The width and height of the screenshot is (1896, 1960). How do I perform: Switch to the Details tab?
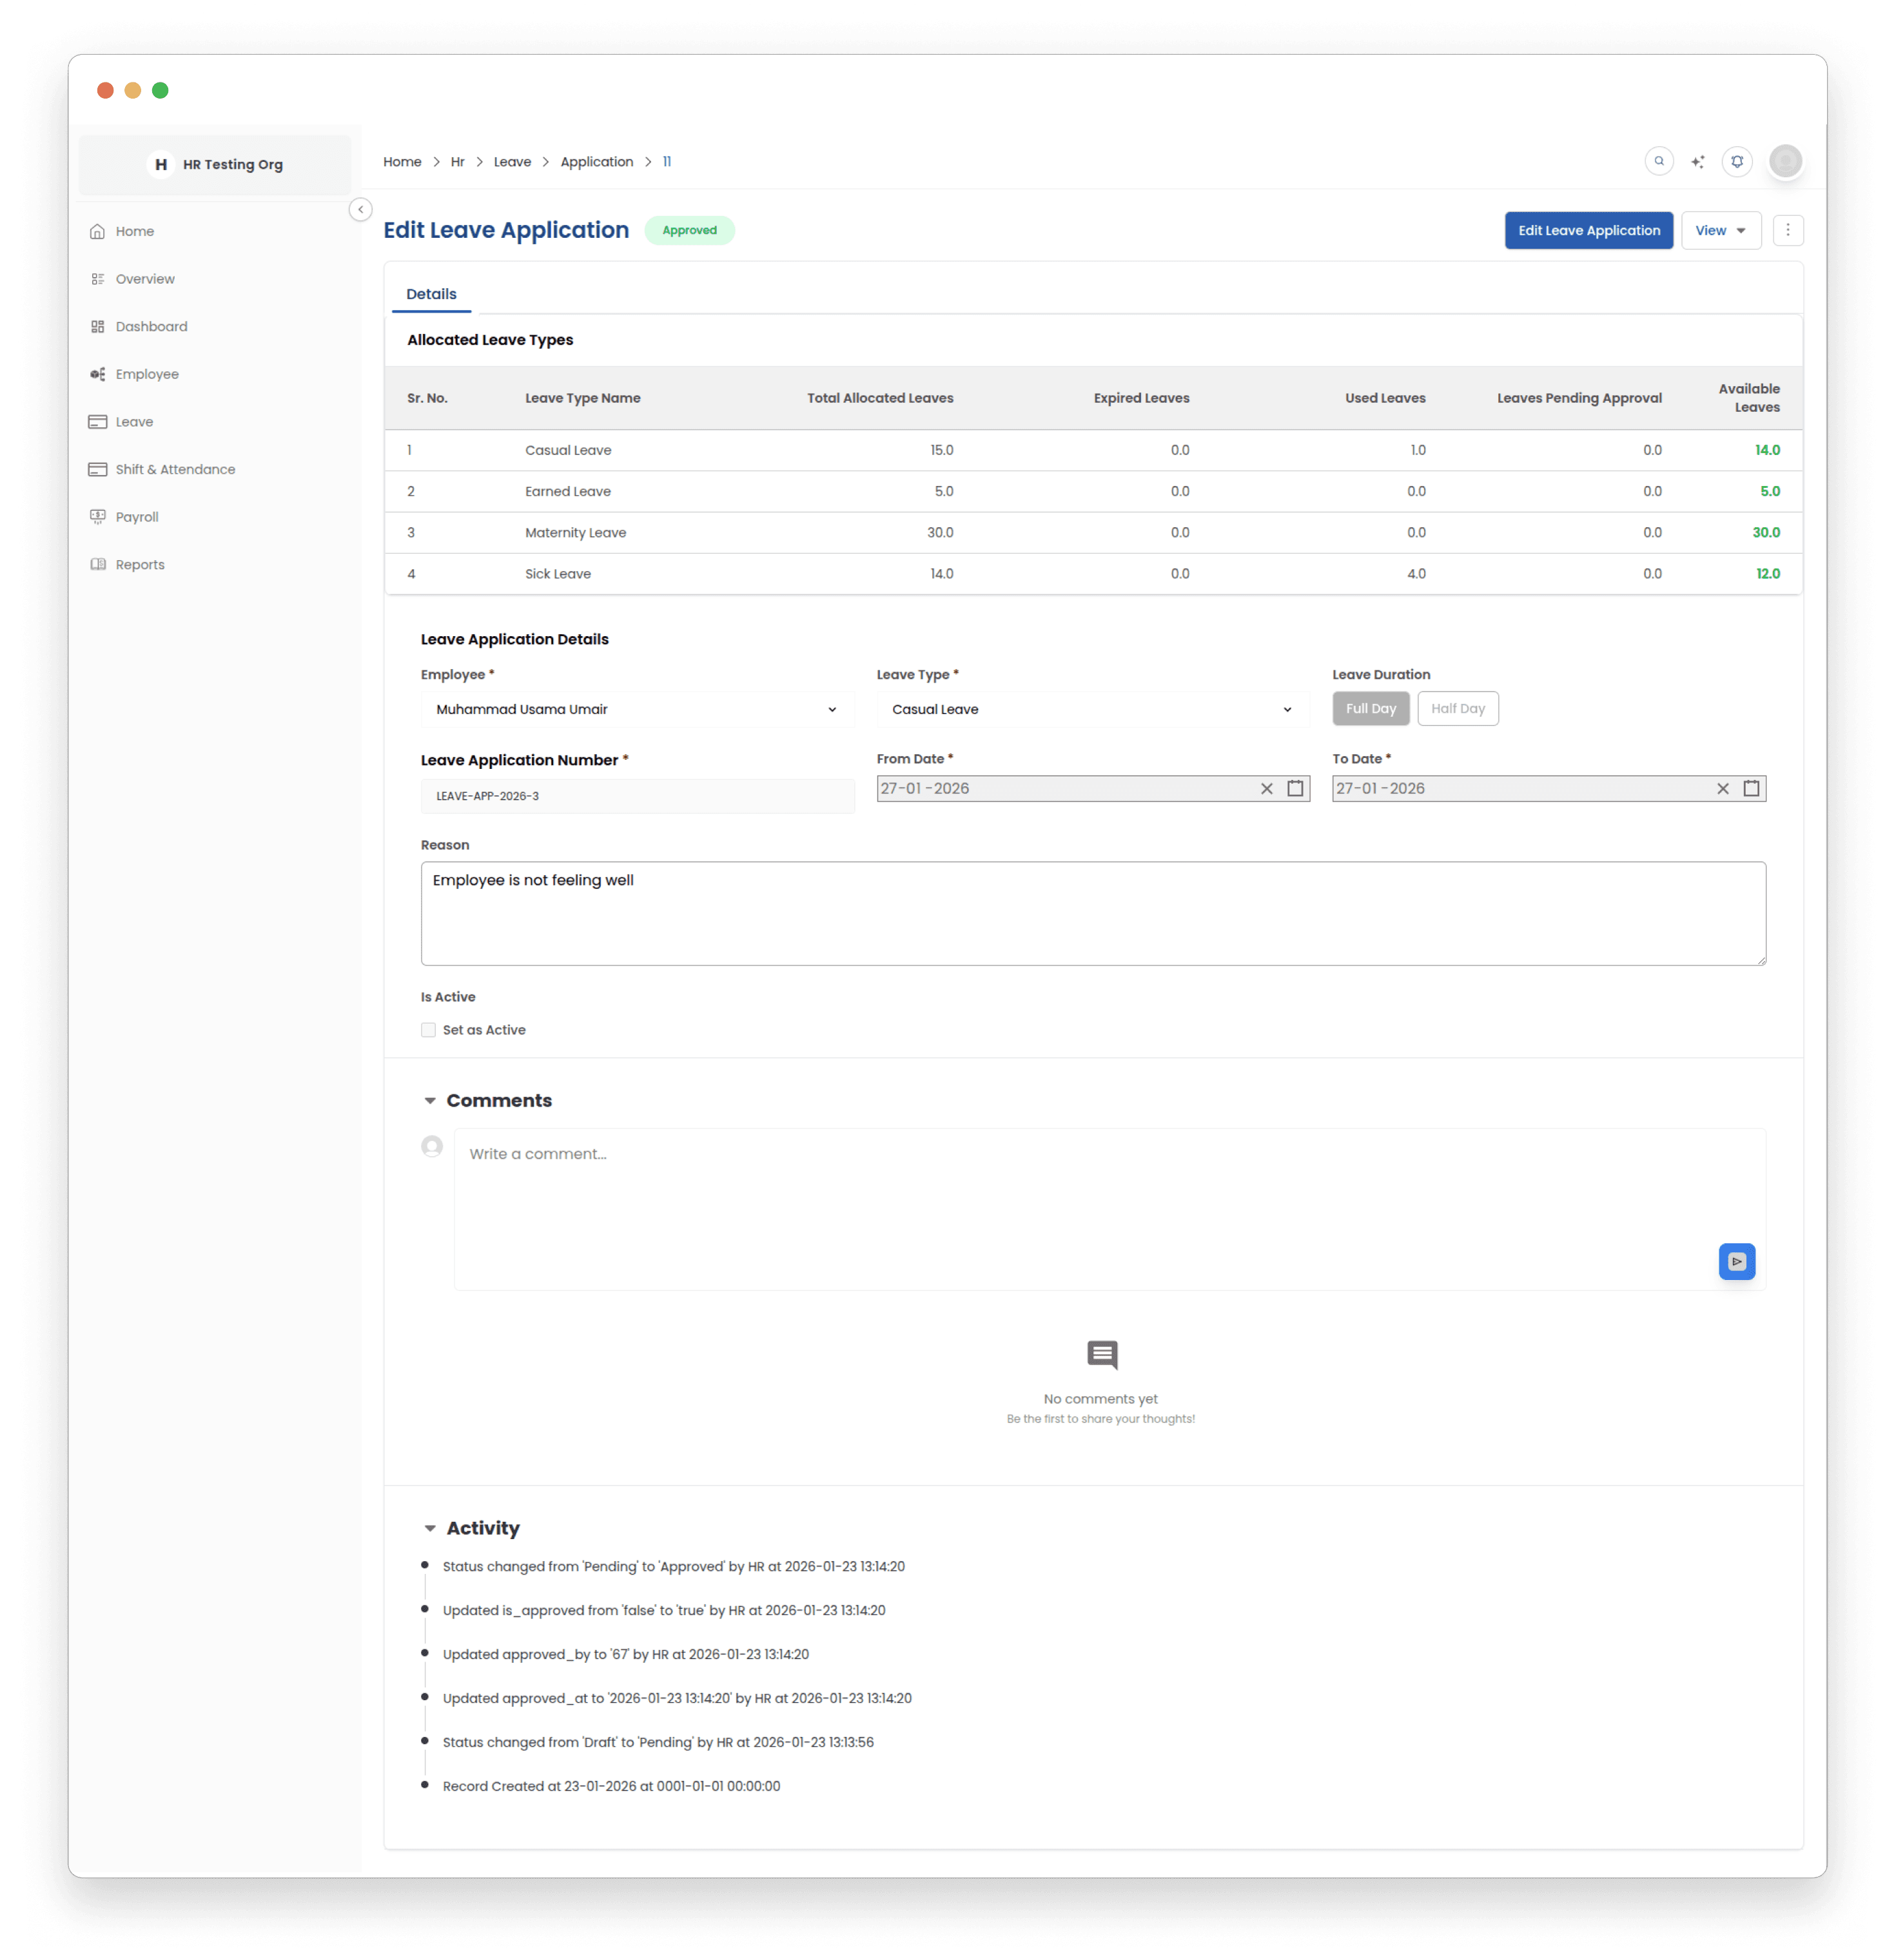point(431,293)
